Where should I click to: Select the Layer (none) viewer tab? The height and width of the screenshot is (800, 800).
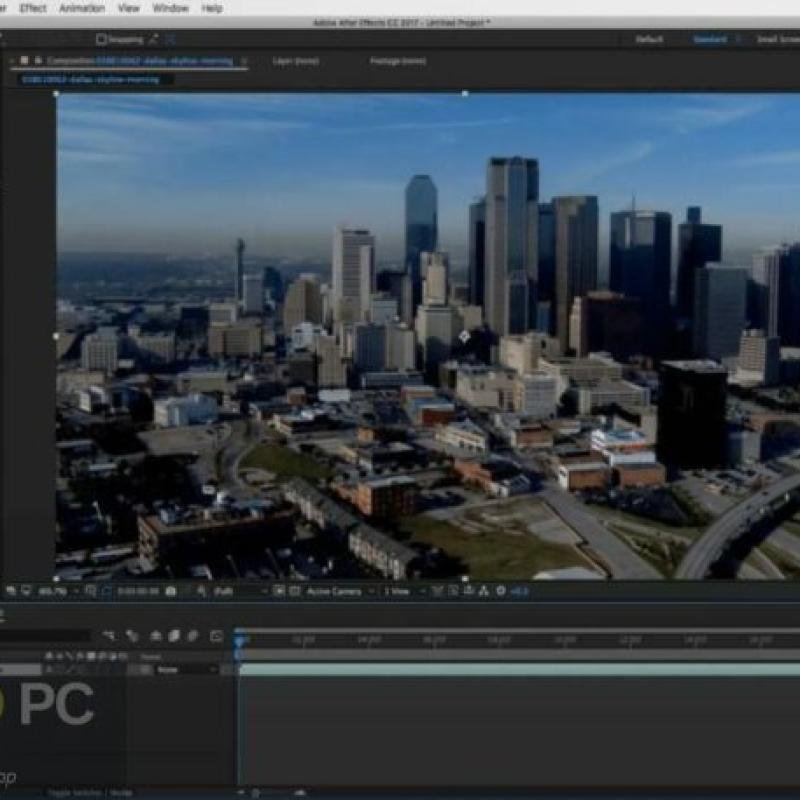coord(296,61)
